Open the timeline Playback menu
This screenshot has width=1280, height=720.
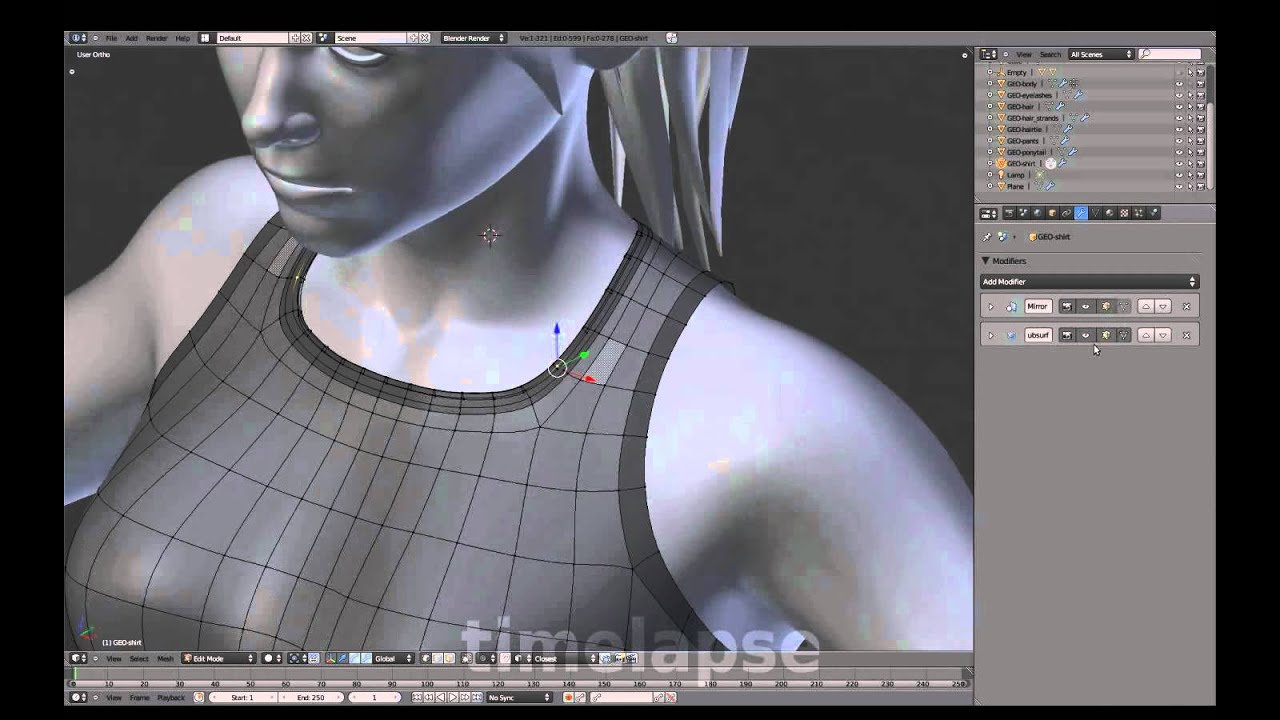(171, 697)
